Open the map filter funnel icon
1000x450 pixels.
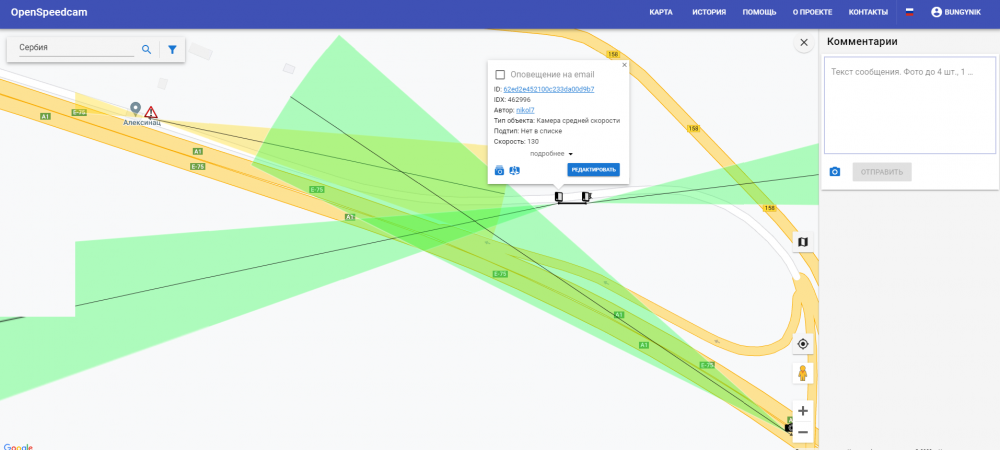(x=172, y=49)
